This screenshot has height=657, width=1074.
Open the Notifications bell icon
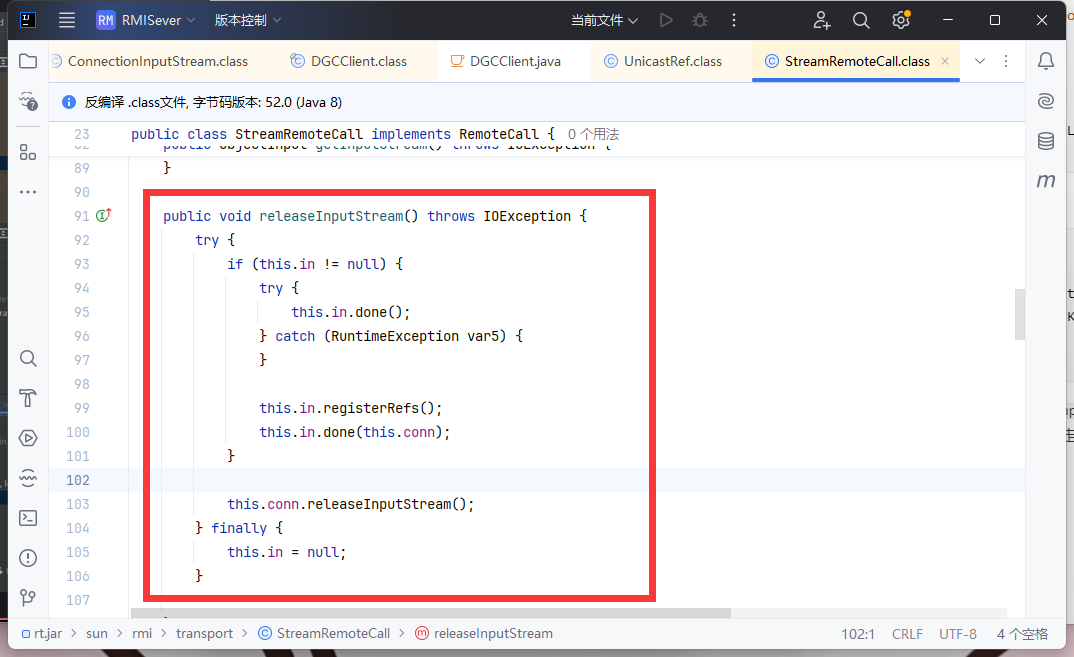click(x=1046, y=61)
